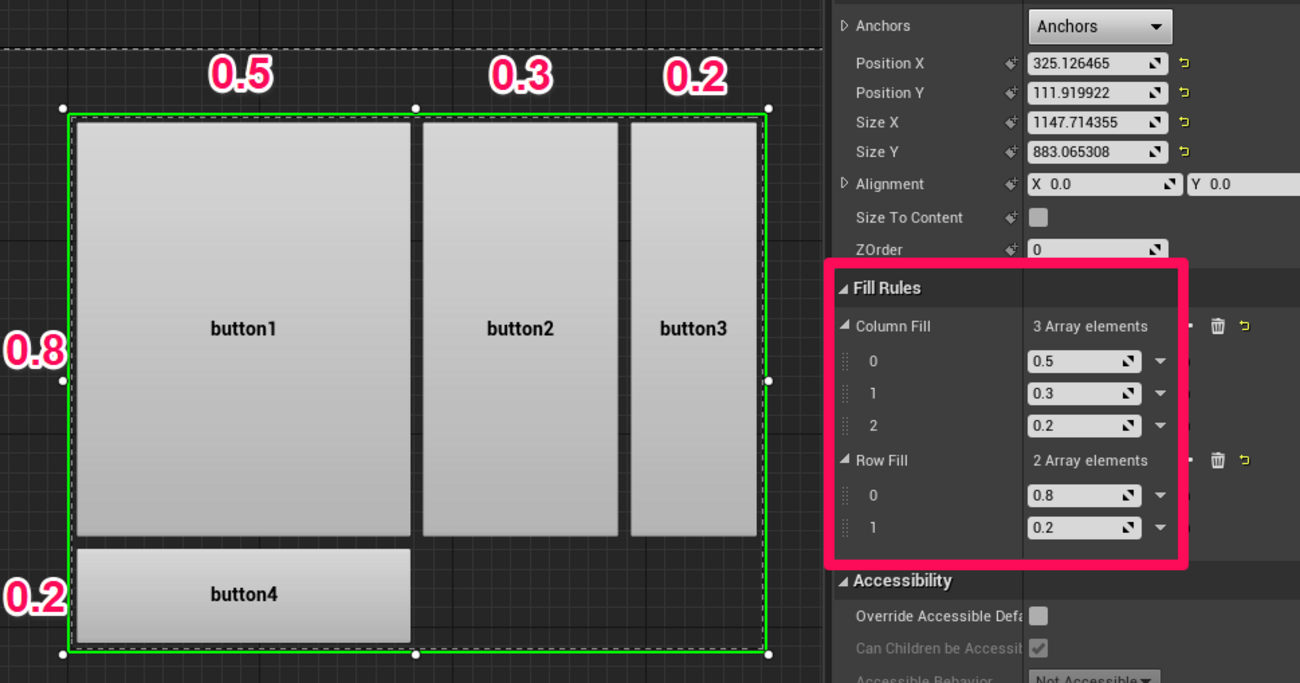Open the Accessible Behavior dropdown
Viewport: 1300px width, 683px height.
(1093, 677)
